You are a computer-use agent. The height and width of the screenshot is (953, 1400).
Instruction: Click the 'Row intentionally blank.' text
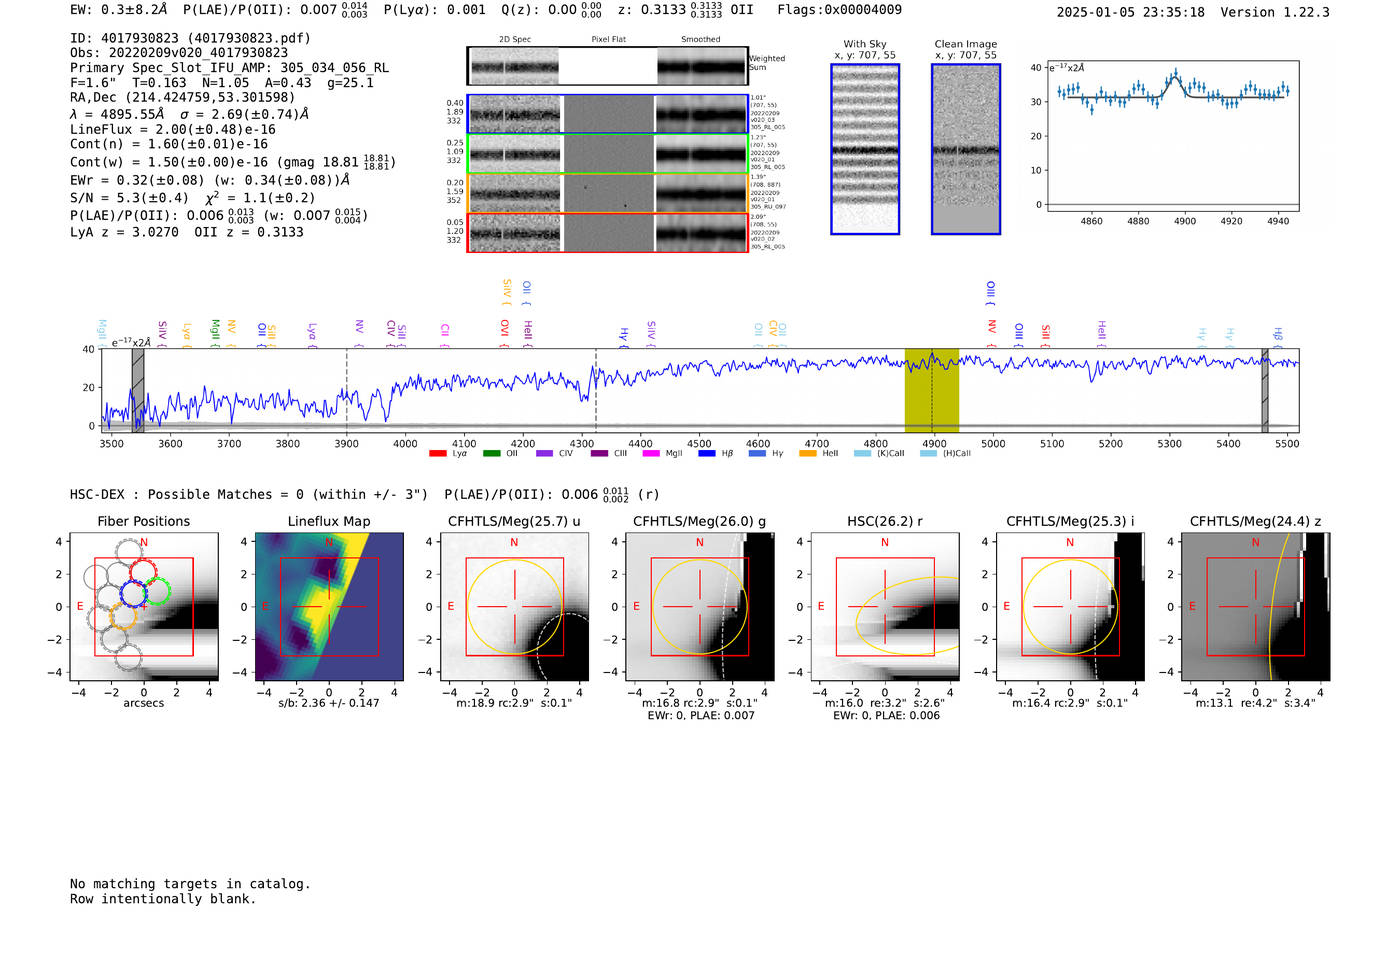(x=163, y=899)
